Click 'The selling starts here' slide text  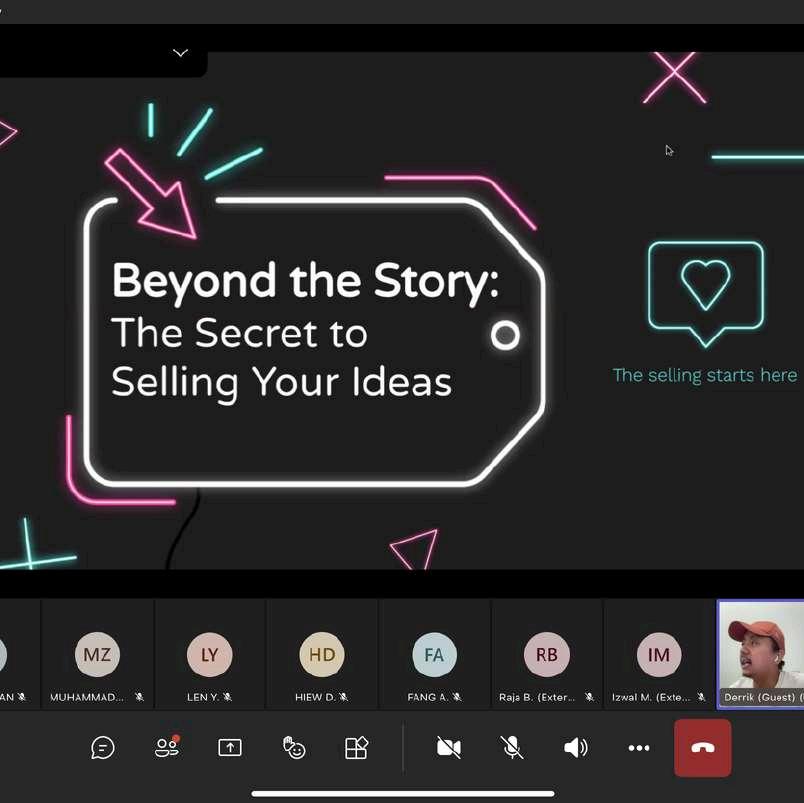point(705,375)
